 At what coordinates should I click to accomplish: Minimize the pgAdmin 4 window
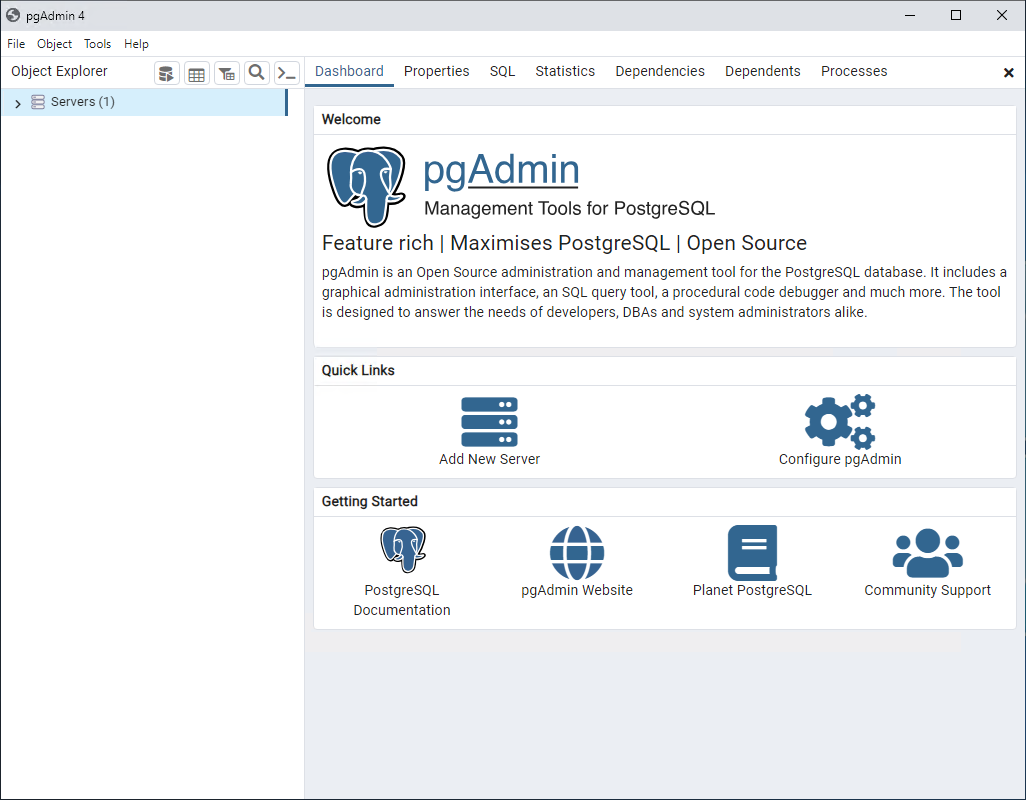(x=910, y=15)
